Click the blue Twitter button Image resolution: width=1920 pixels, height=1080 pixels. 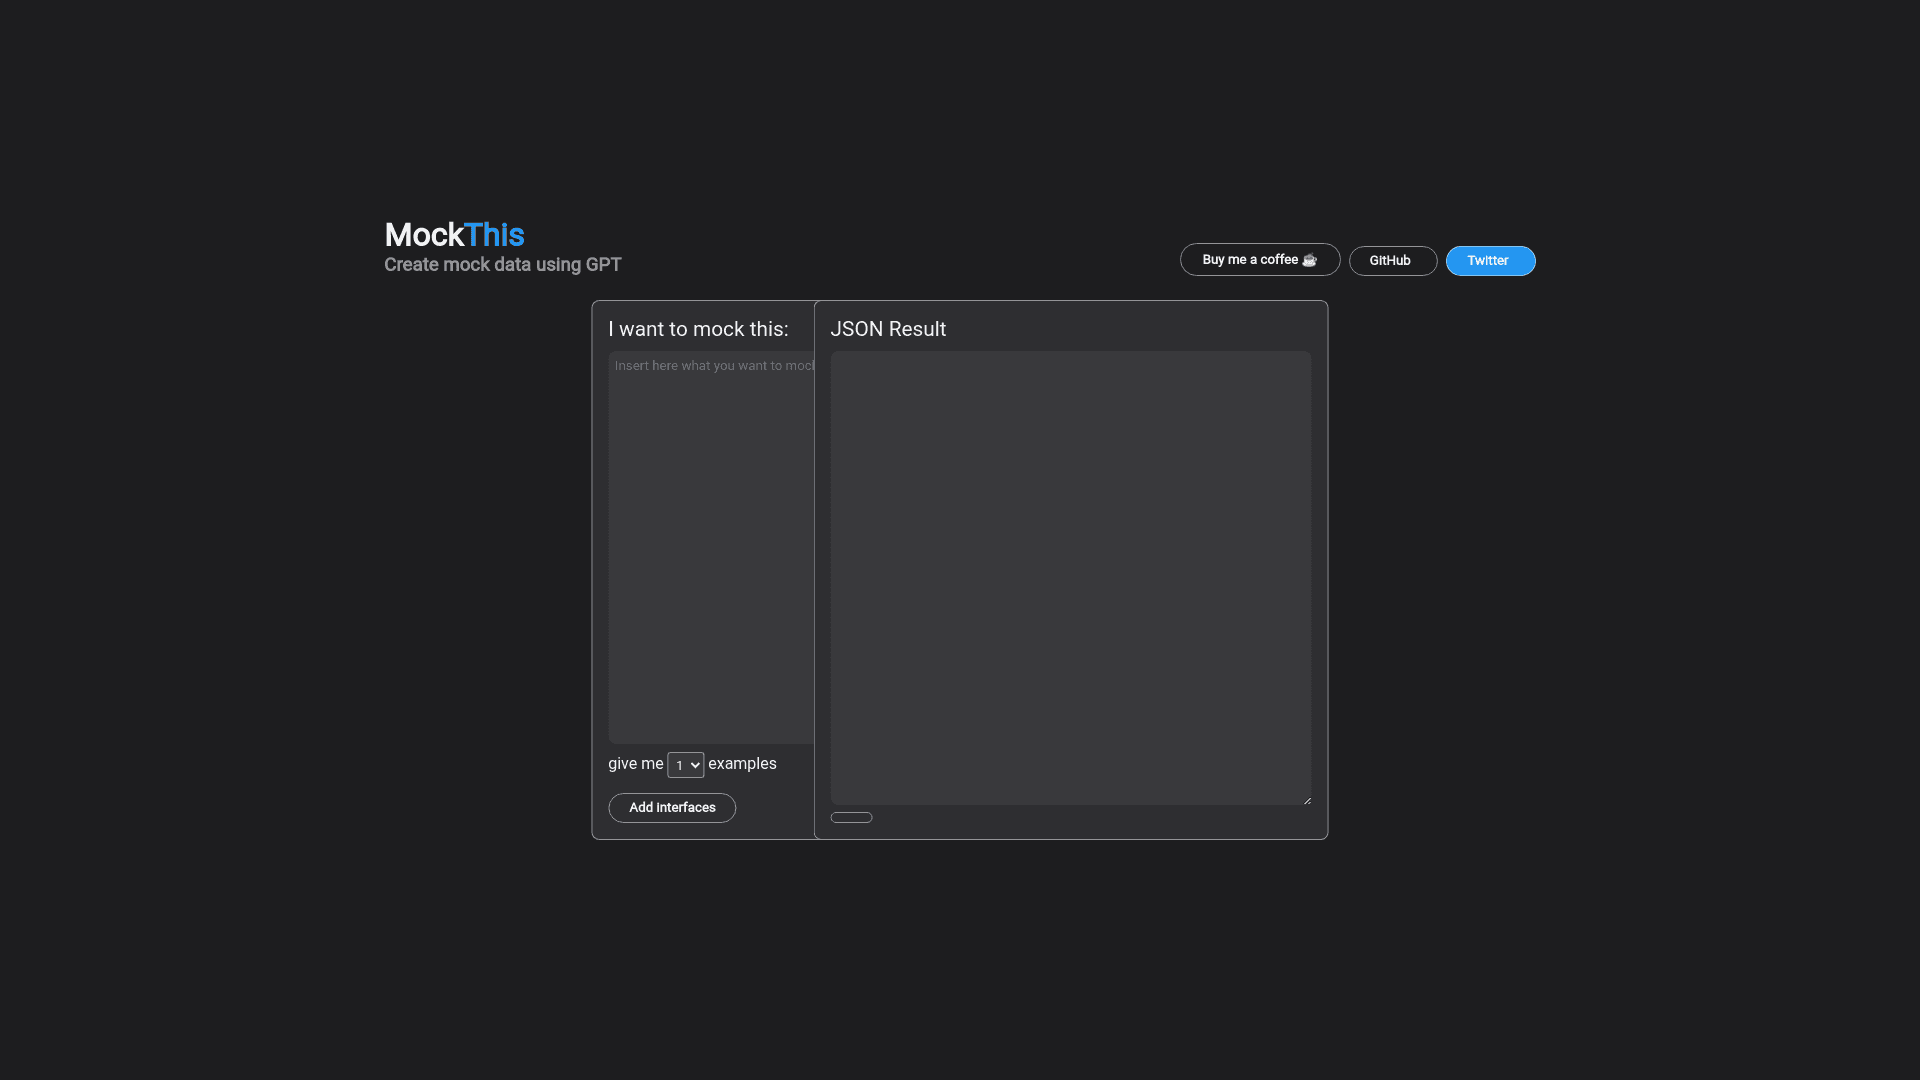tap(1489, 261)
